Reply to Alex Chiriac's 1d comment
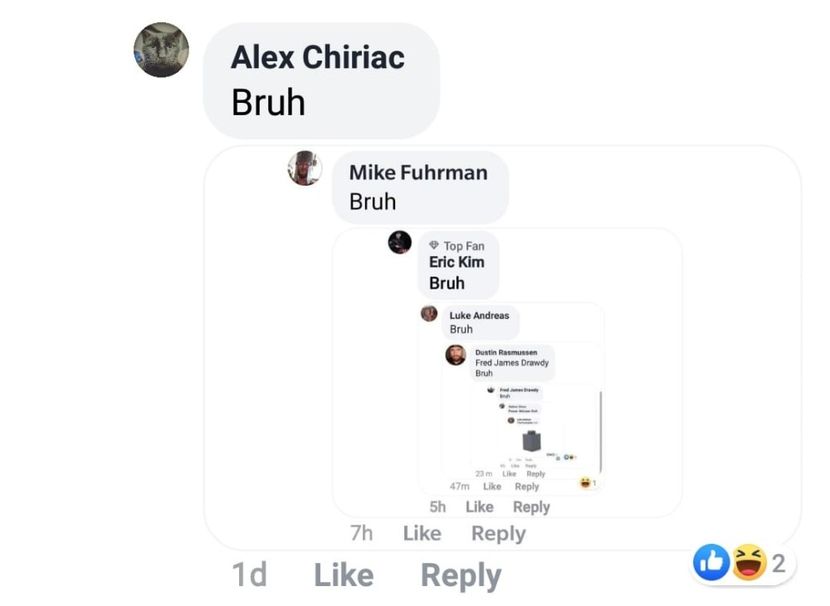830x606 pixels. pyautogui.click(x=461, y=576)
